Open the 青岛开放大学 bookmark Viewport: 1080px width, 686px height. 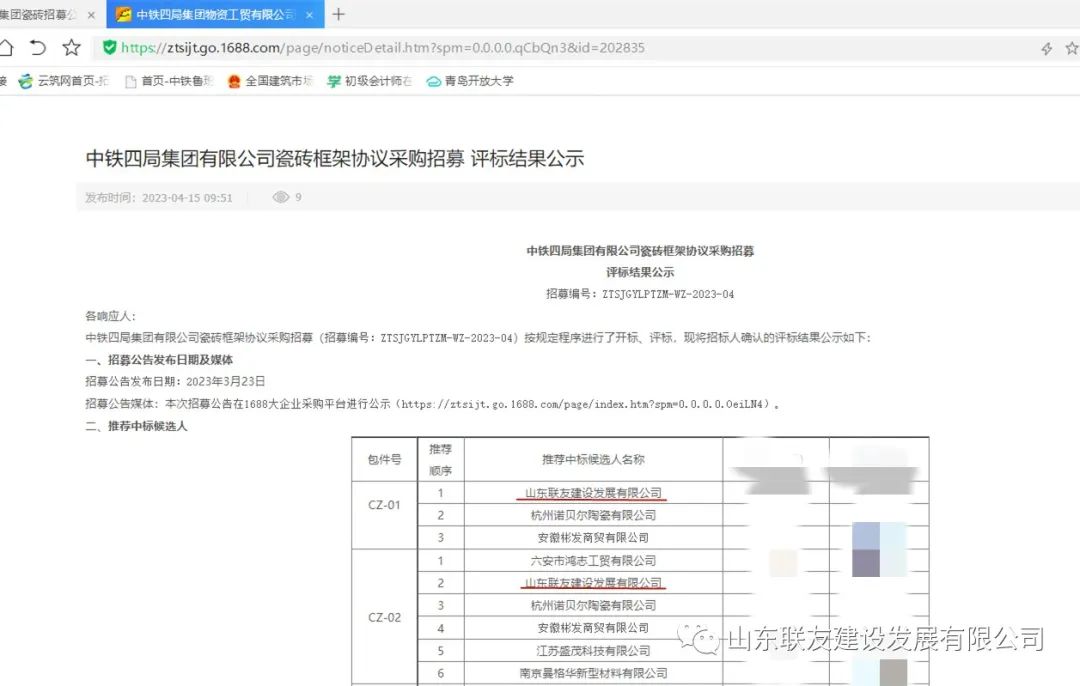tap(470, 81)
